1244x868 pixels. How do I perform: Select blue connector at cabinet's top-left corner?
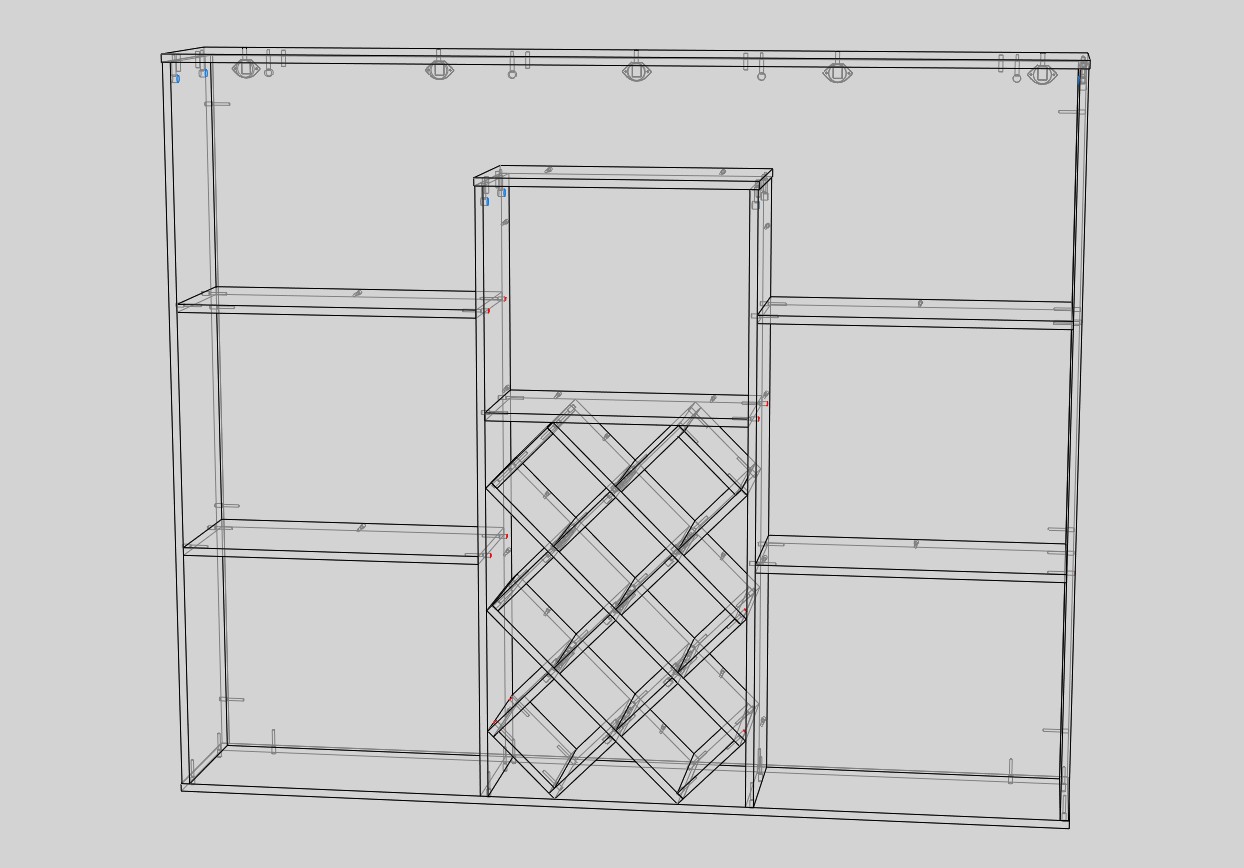click(x=176, y=78)
